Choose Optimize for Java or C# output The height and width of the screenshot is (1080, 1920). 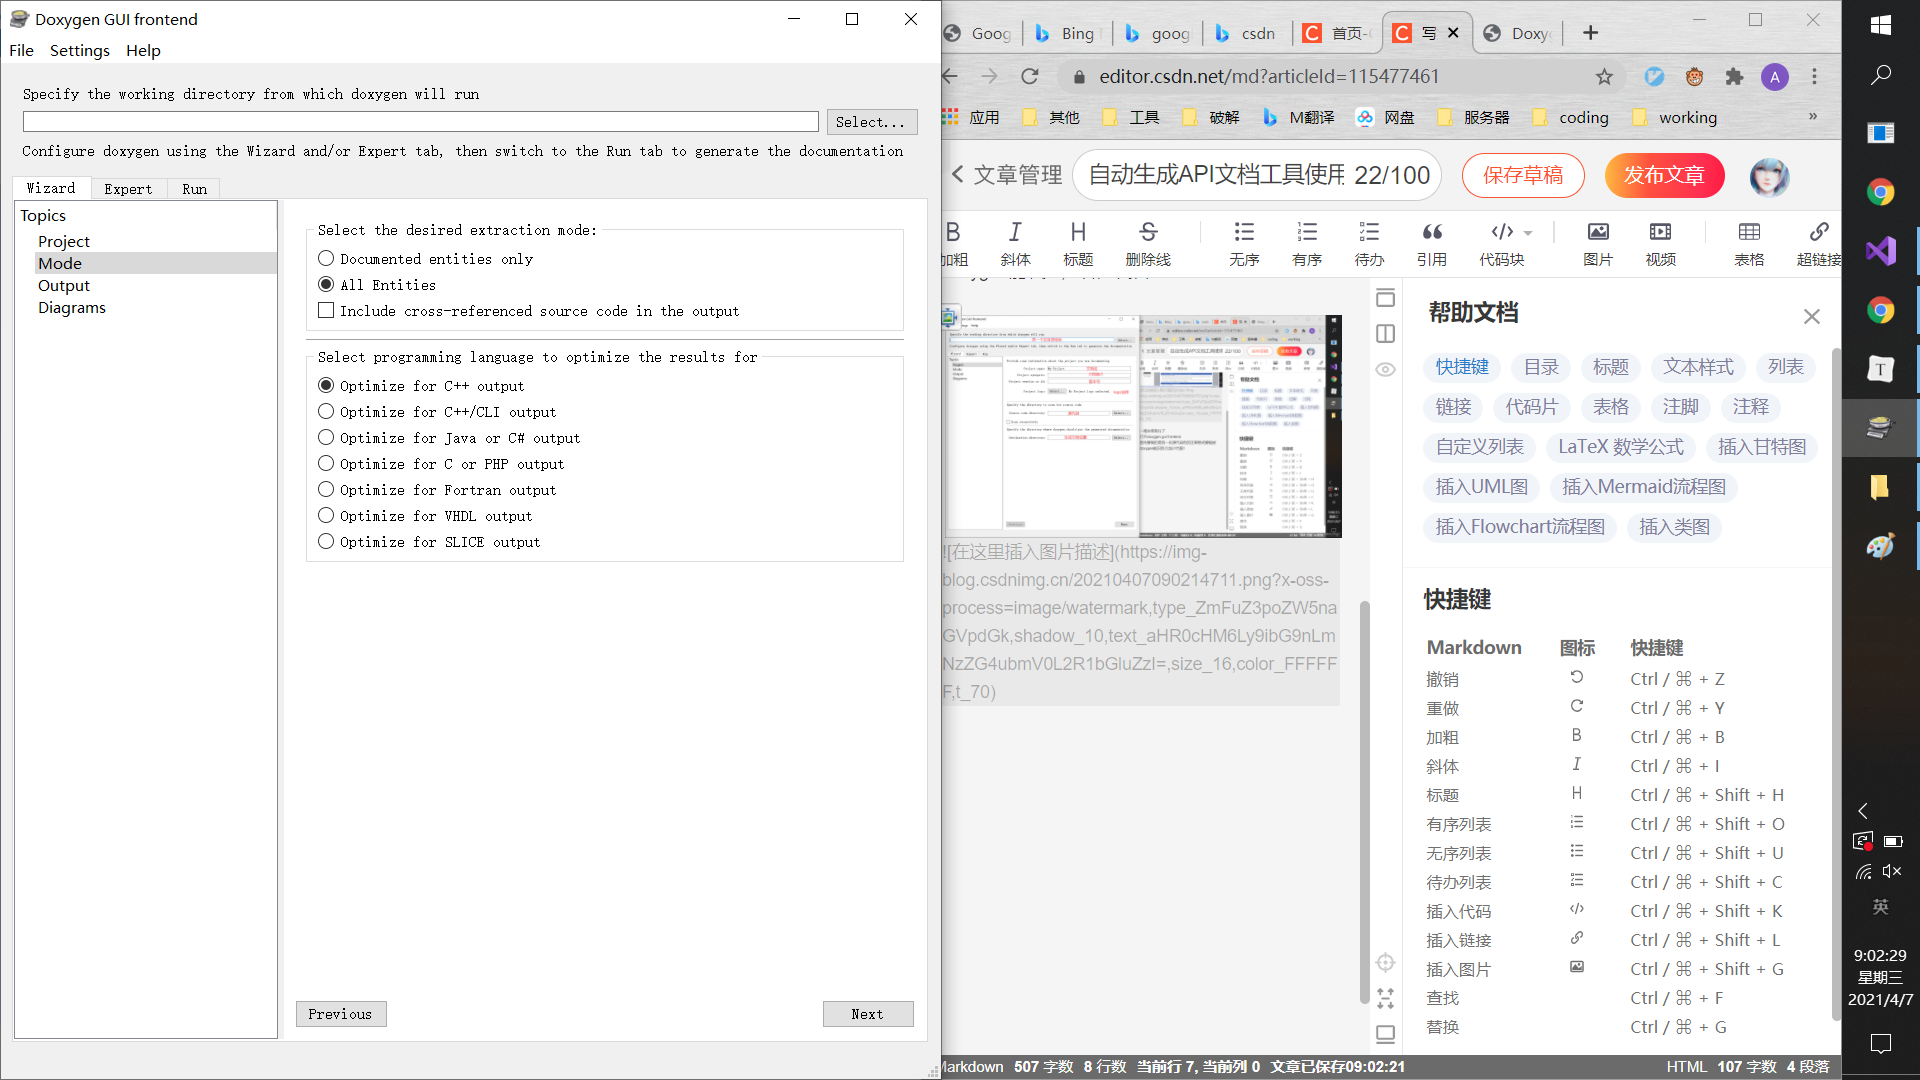[x=326, y=438]
